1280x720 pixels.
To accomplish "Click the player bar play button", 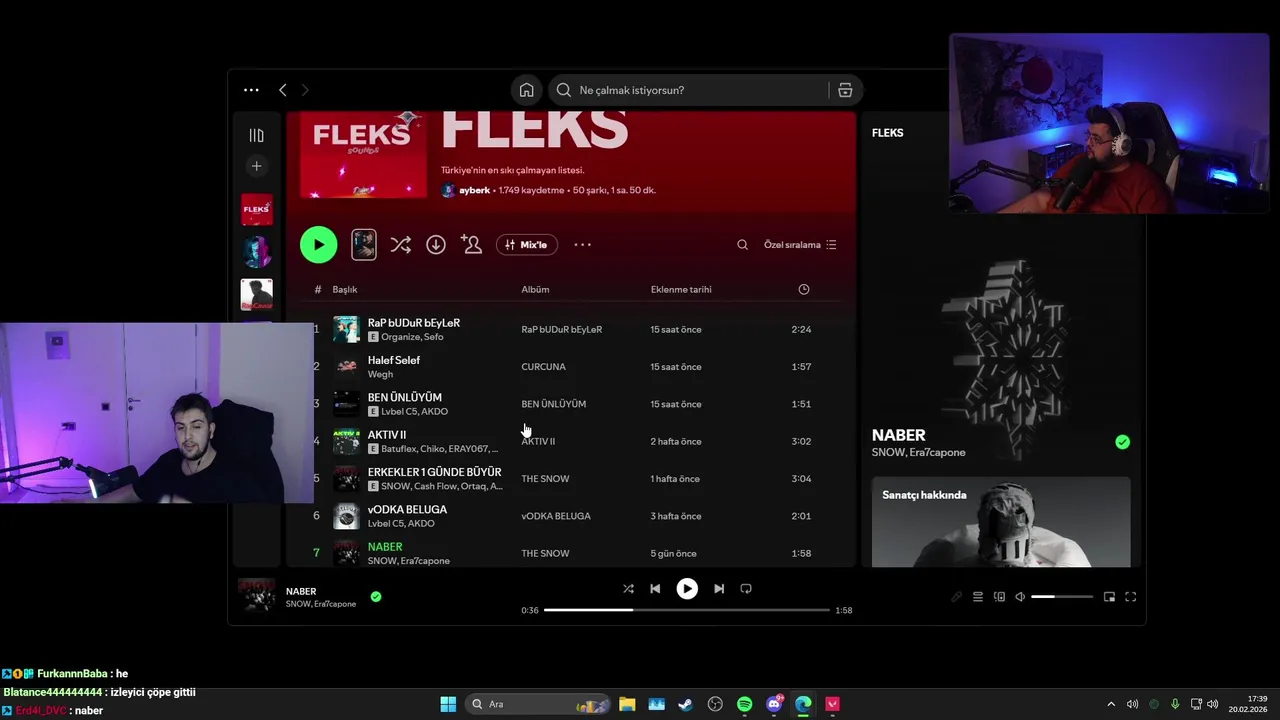I will click(x=687, y=589).
